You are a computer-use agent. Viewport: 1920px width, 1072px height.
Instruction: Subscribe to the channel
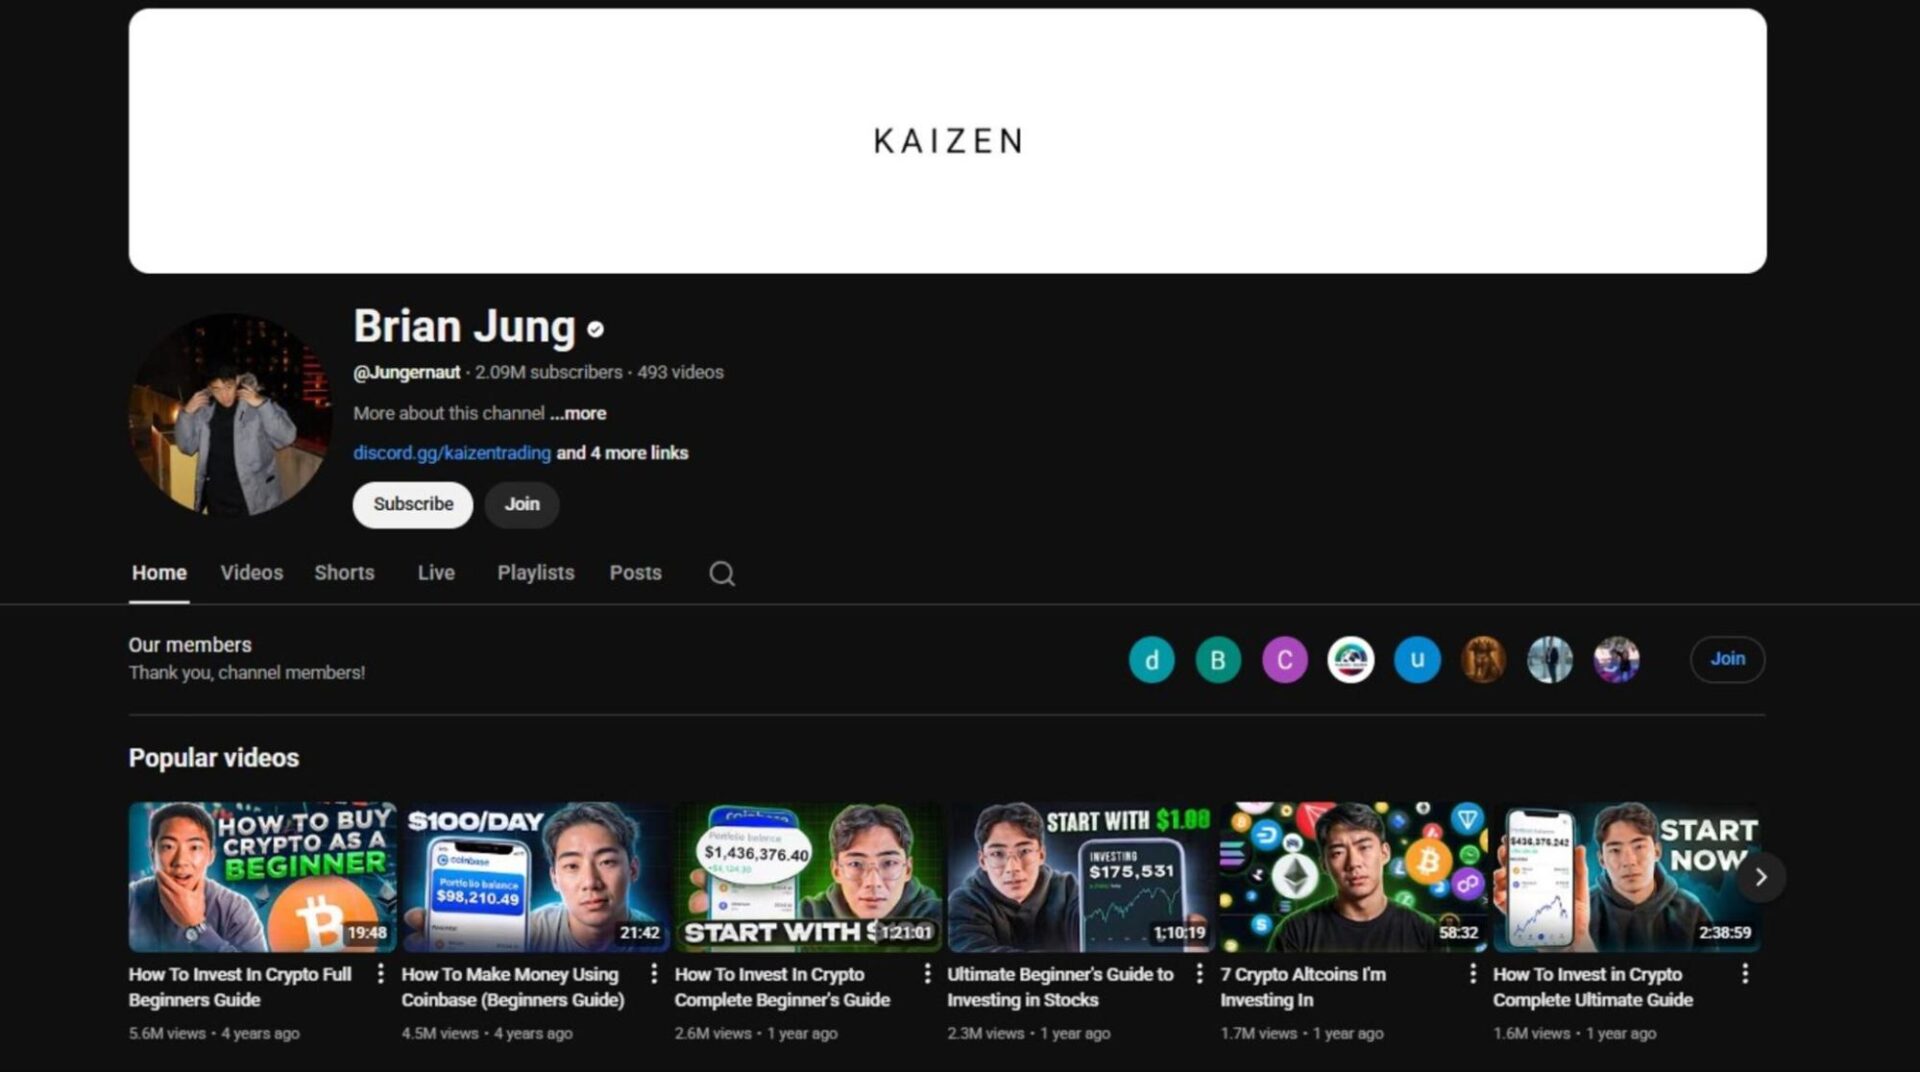[412, 504]
